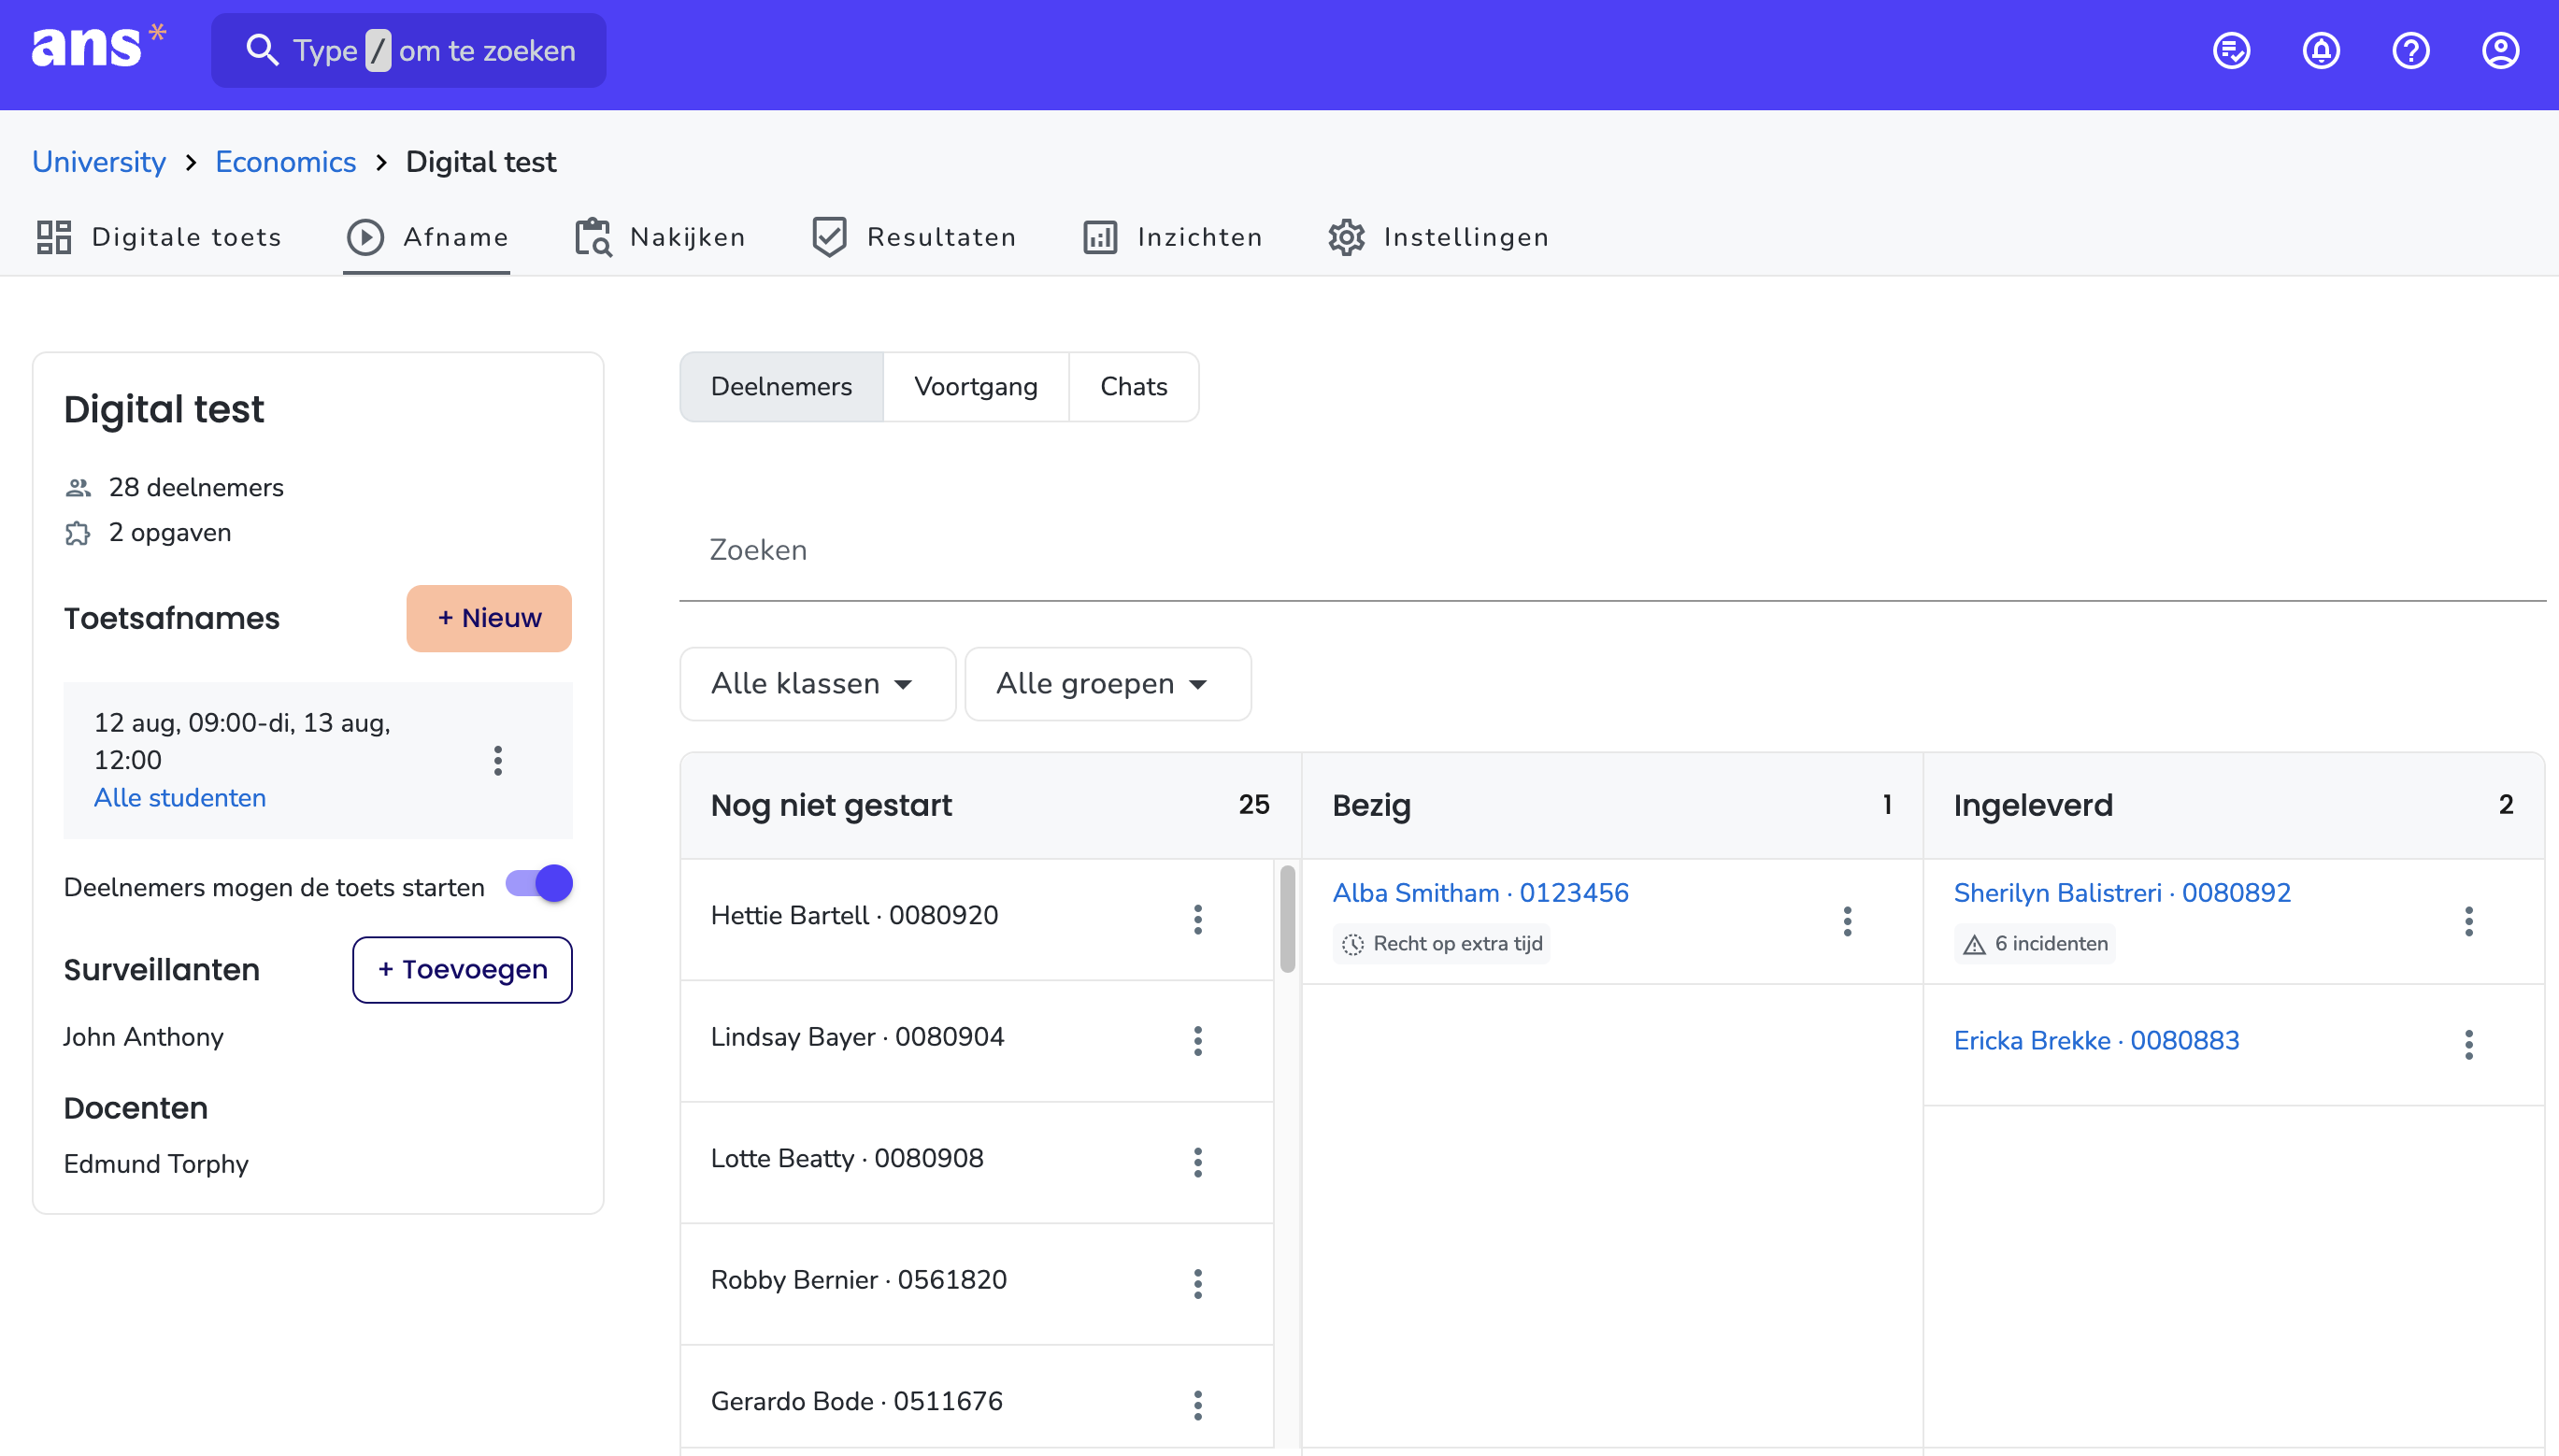Select Lindsay Bayer · 0080904 row
The height and width of the screenshot is (1456, 2559).
pos(976,1040)
